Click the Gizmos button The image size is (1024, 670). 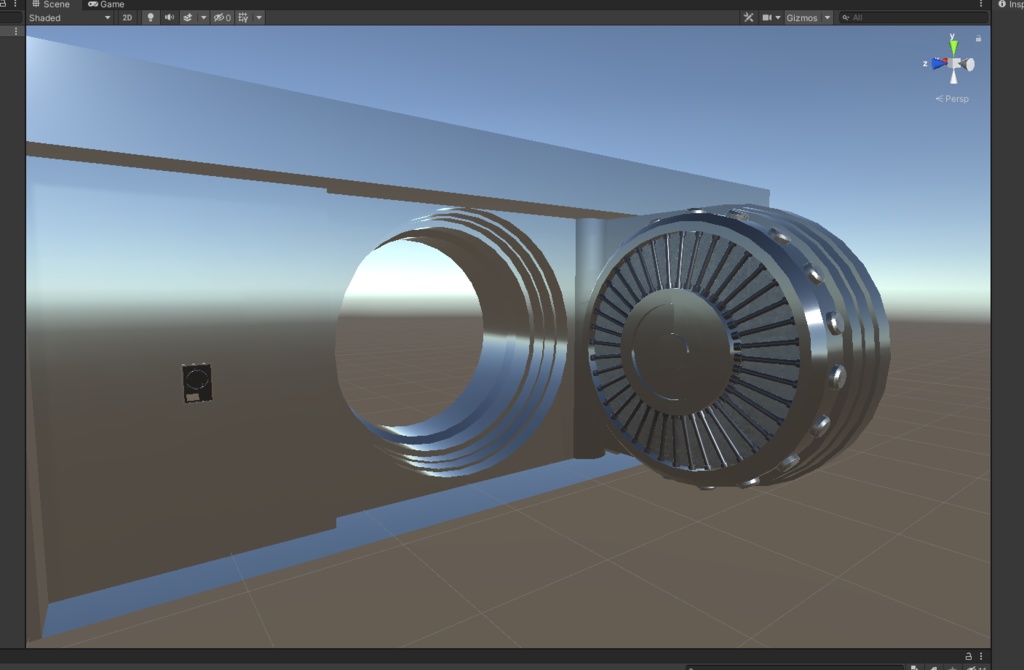point(803,17)
